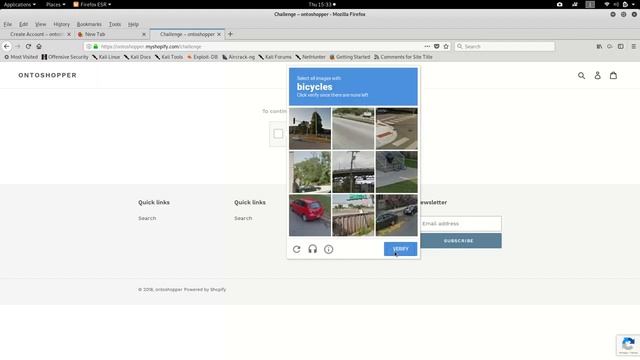The height and width of the screenshot is (360, 640).
Task: Toggle the sidebar view icon
Action: coord(620,47)
